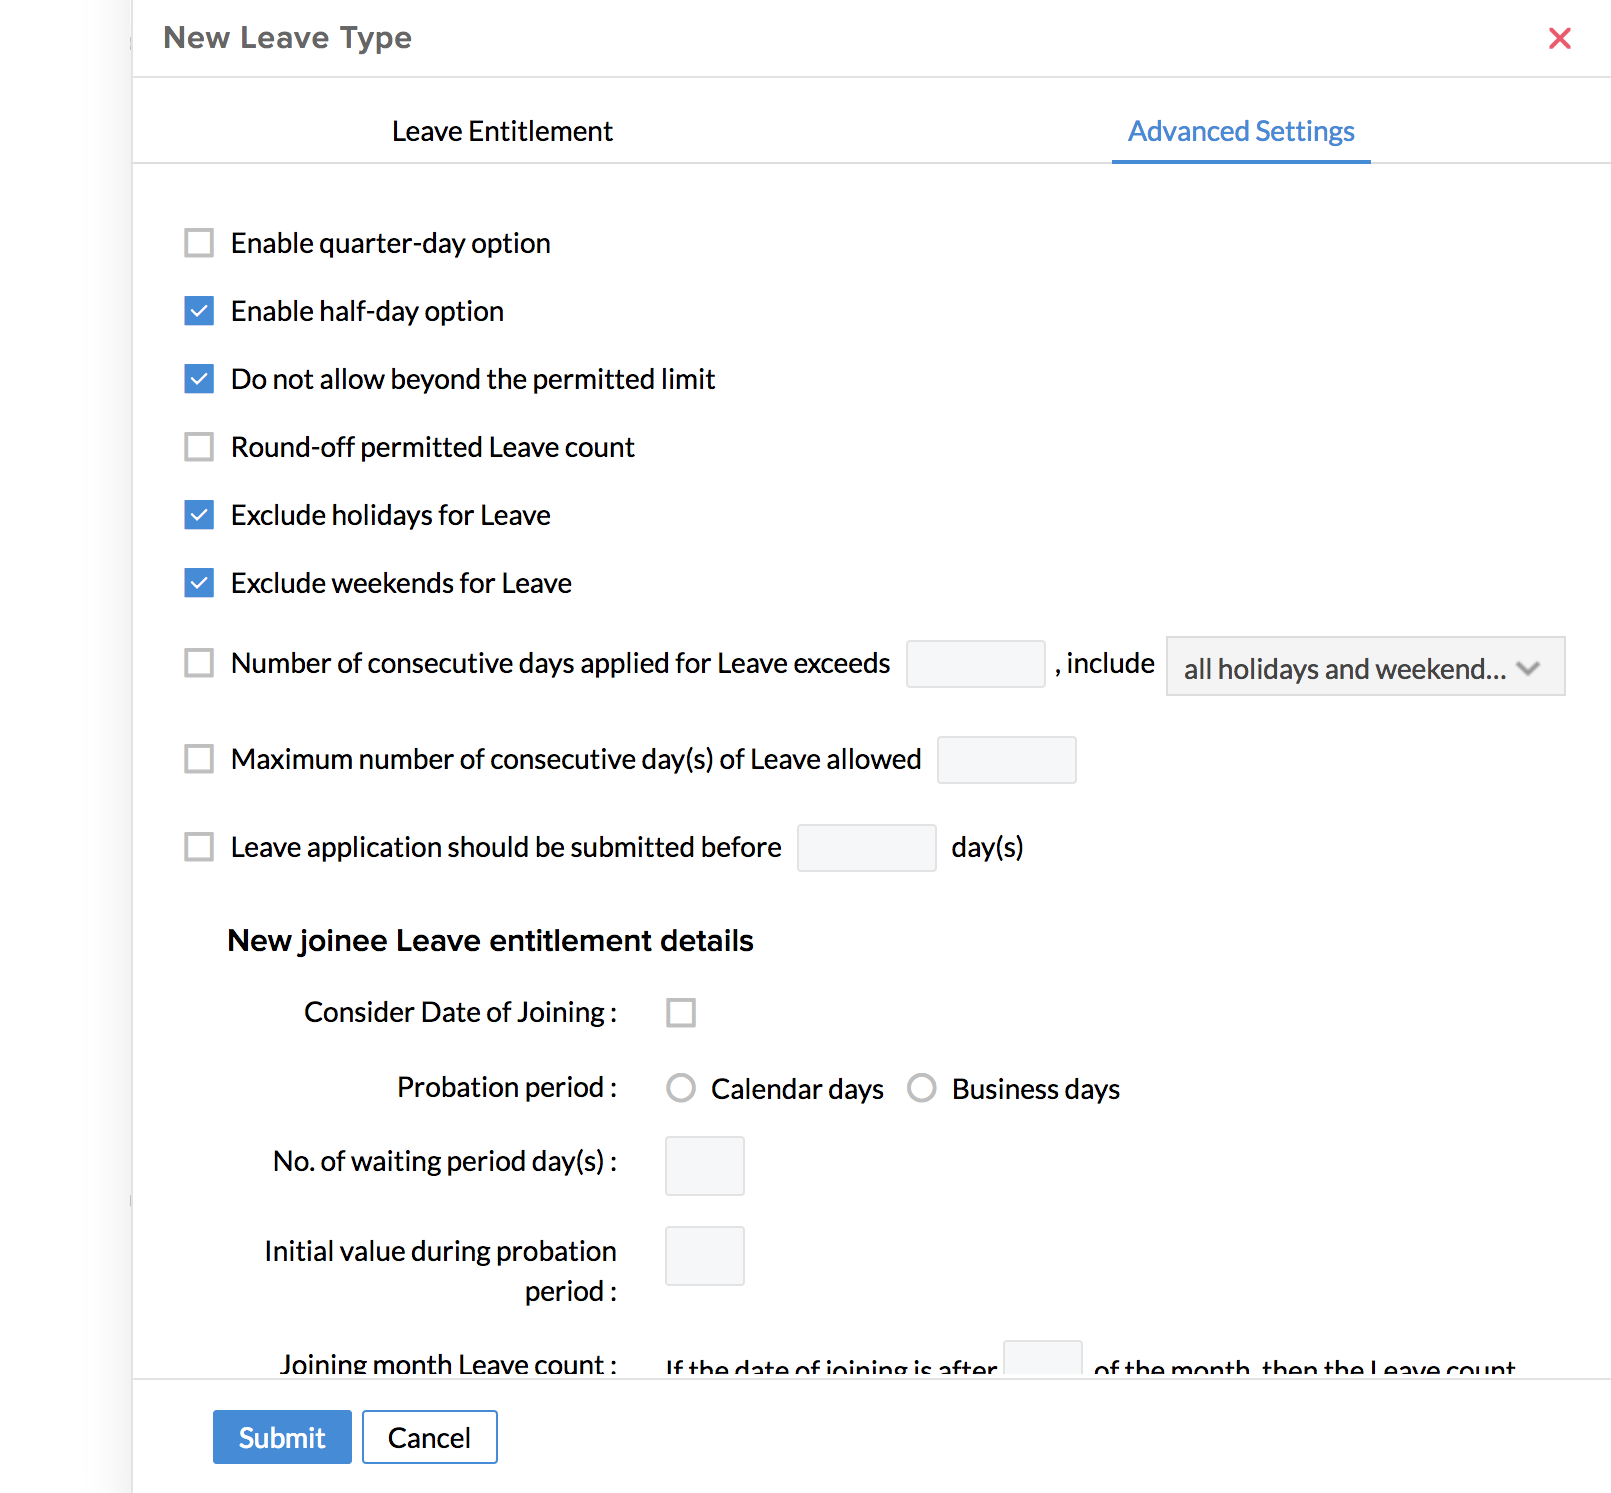Tick the consecutive days exceeds checkbox

(199, 663)
